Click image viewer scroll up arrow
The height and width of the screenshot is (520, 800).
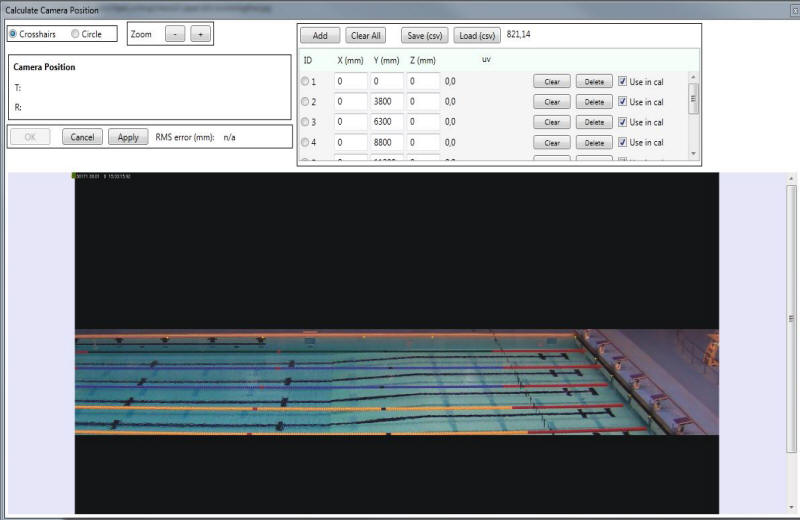coord(791,179)
